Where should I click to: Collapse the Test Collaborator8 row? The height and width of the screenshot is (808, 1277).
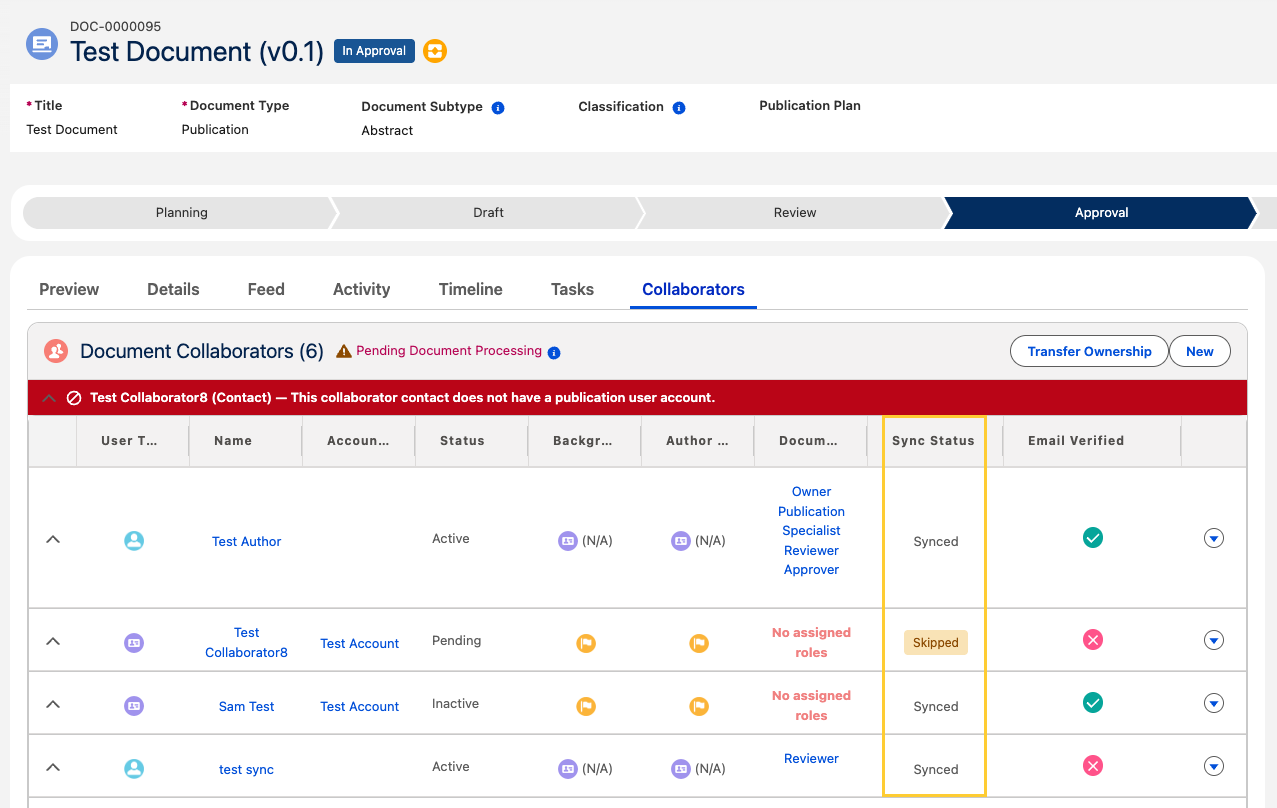coord(54,641)
